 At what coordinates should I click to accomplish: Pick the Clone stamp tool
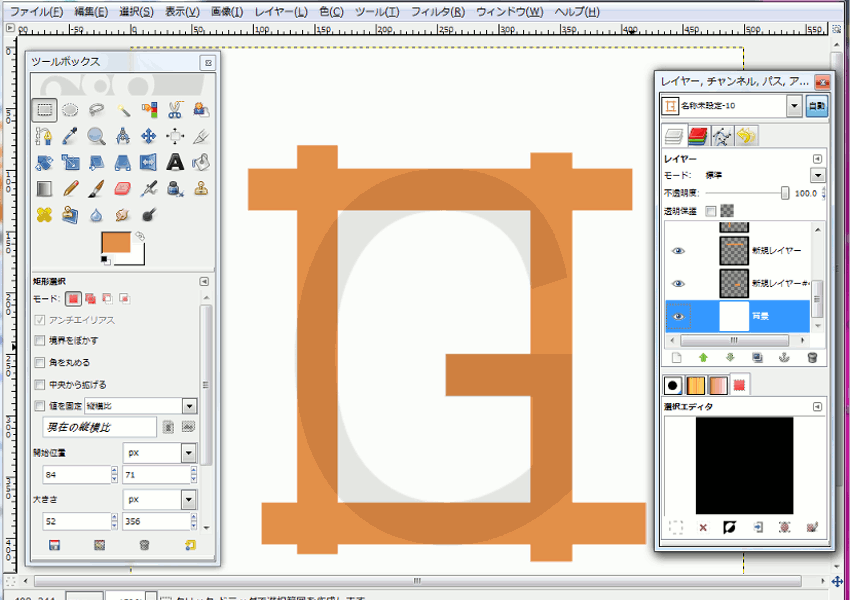[x=201, y=189]
